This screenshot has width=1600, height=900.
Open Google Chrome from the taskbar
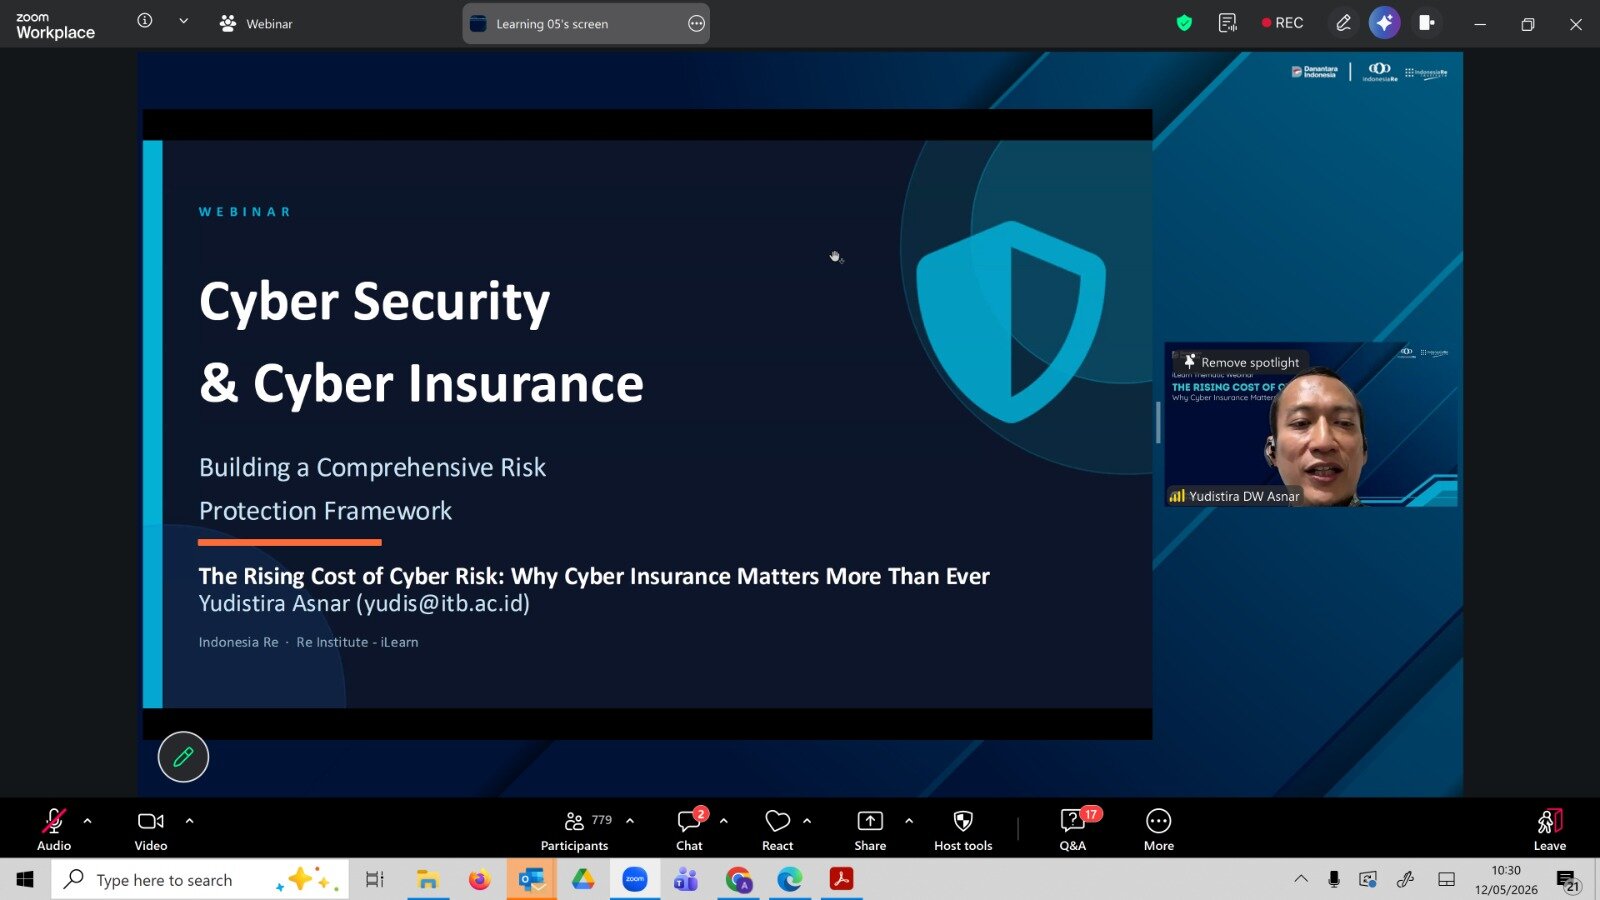point(739,879)
